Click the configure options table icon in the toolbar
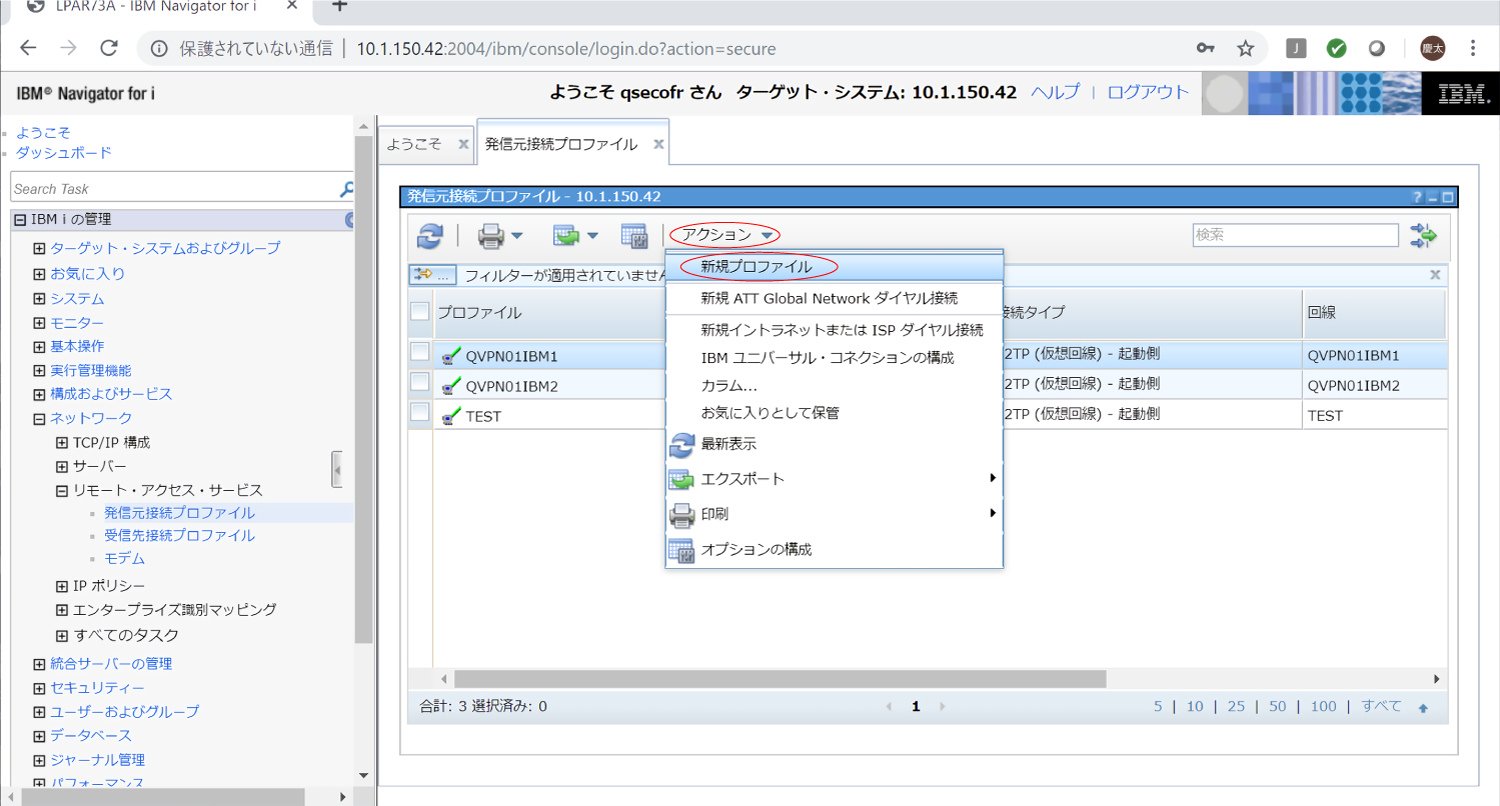Viewport: 1500px width, 806px height. [x=635, y=236]
